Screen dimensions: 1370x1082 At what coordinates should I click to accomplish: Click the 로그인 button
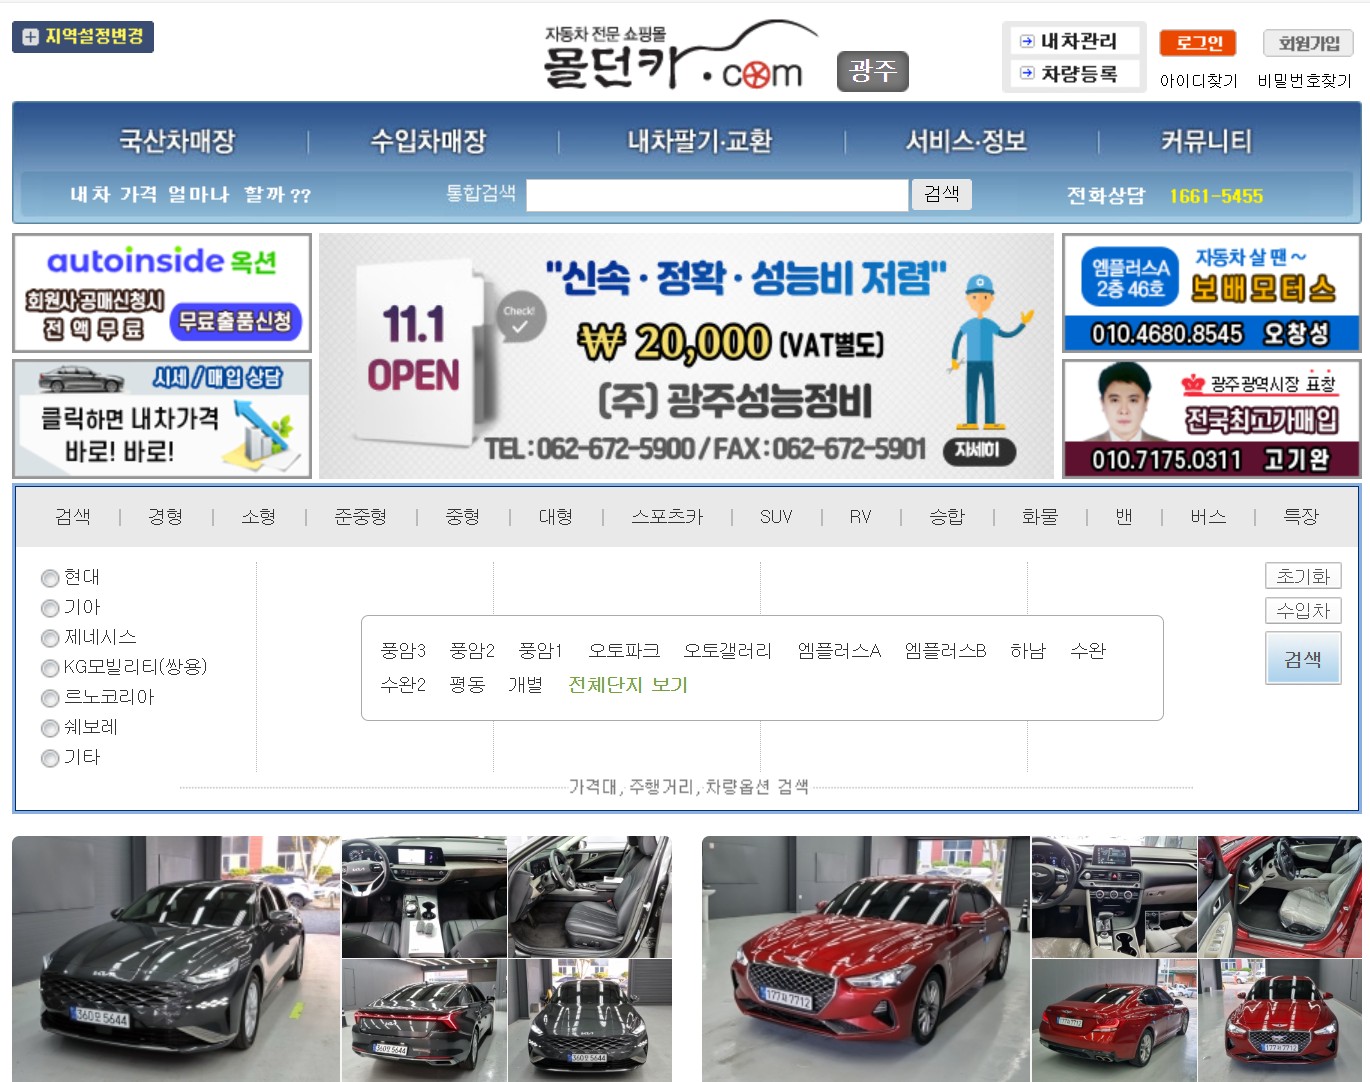tap(1197, 43)
